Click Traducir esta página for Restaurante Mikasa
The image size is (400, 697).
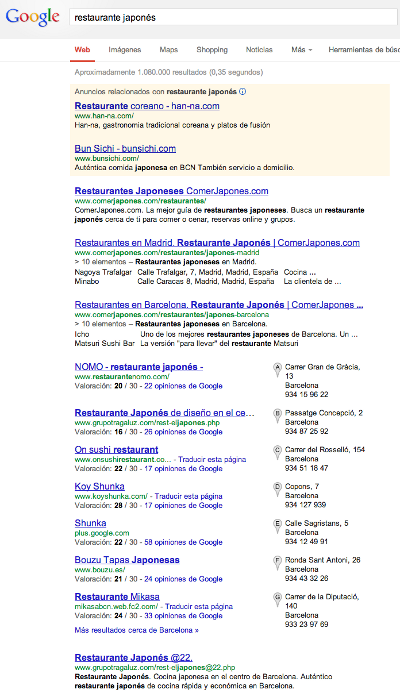pyautogui.click(x=199, y=606)
